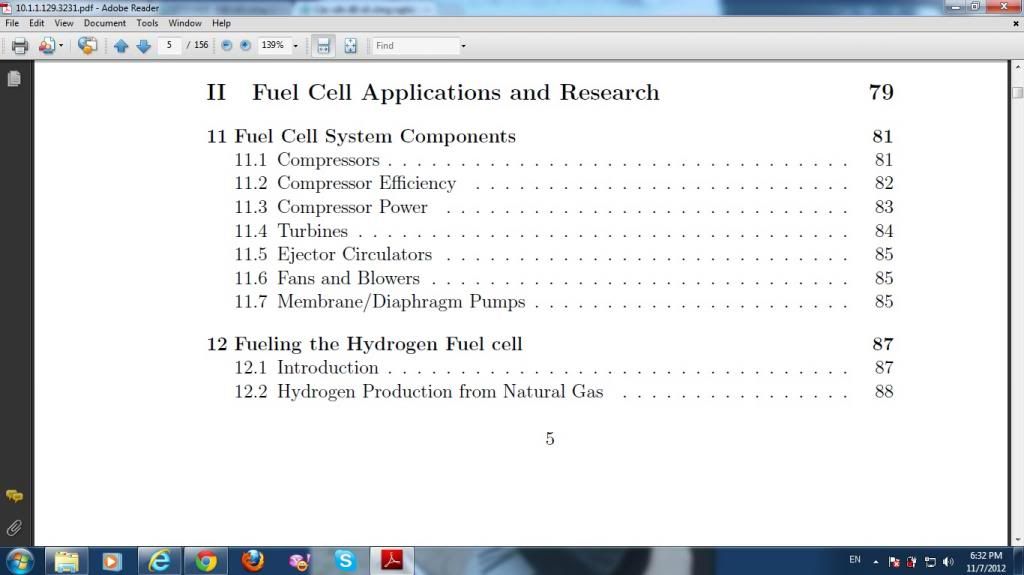Click the collaborate/share icon in the toolbar
The image size is (1024, 575).
click(x=88, y=46)
